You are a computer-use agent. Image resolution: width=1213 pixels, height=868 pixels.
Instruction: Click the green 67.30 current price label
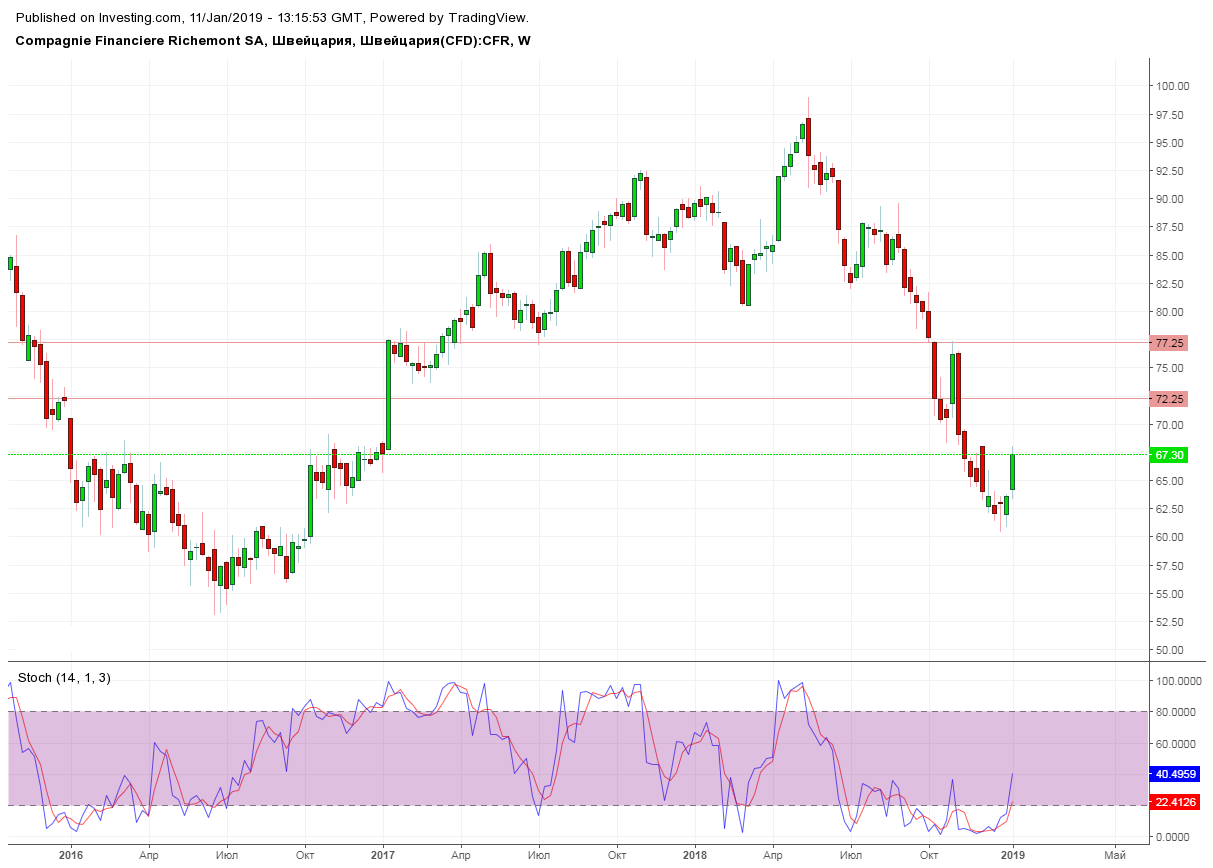pos(1169,455)
